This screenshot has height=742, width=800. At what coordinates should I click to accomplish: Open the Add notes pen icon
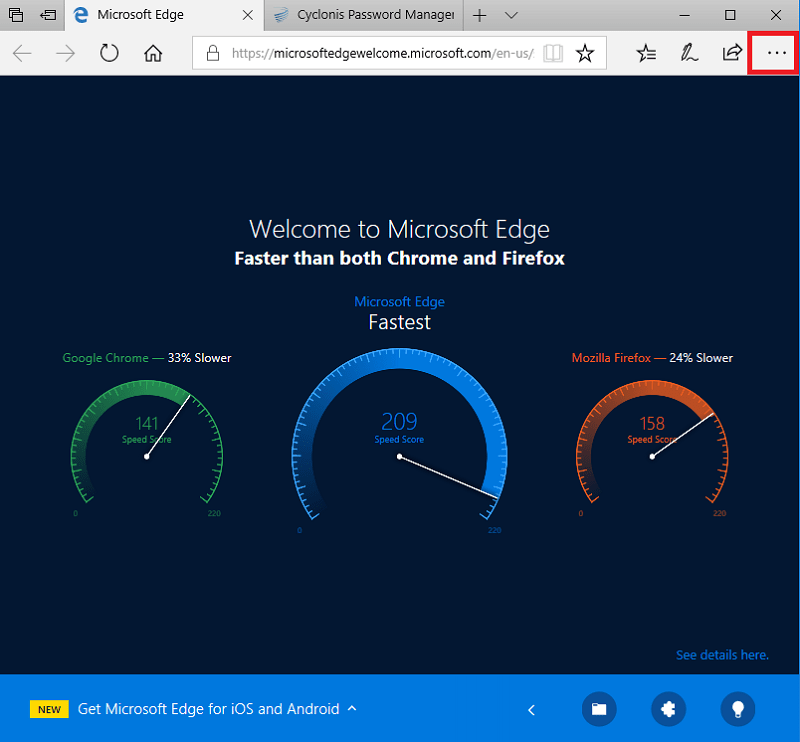tap(689, 53)
